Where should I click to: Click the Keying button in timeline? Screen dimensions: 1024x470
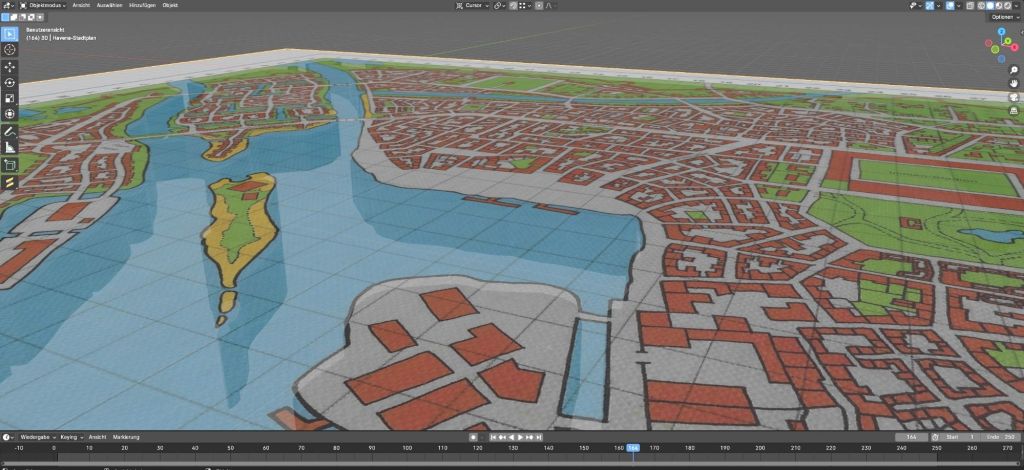71,437
